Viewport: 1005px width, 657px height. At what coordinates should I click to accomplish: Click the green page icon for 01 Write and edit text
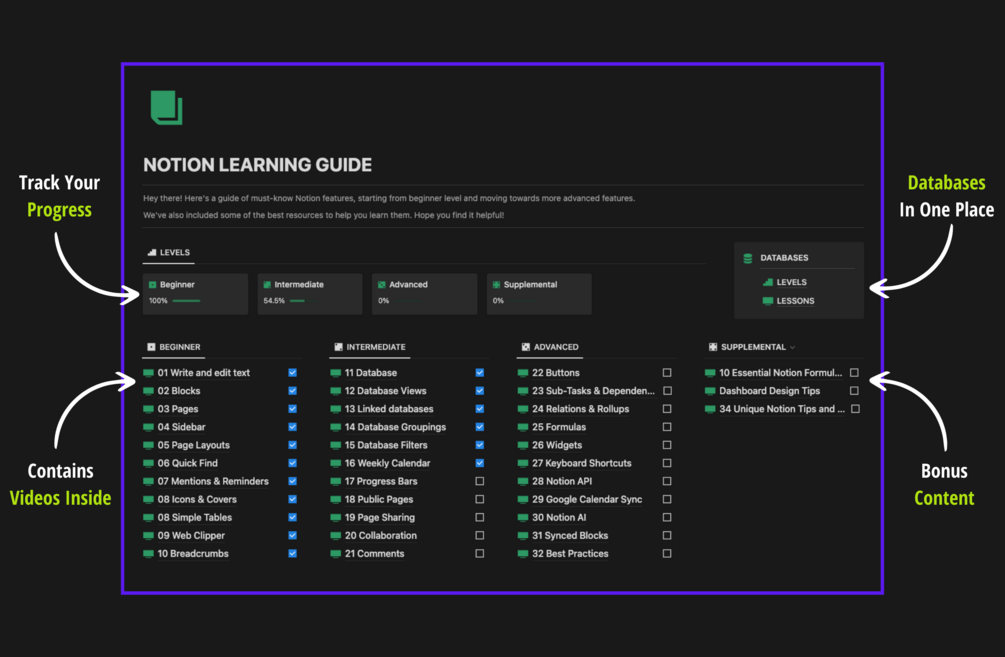[148, 372]
